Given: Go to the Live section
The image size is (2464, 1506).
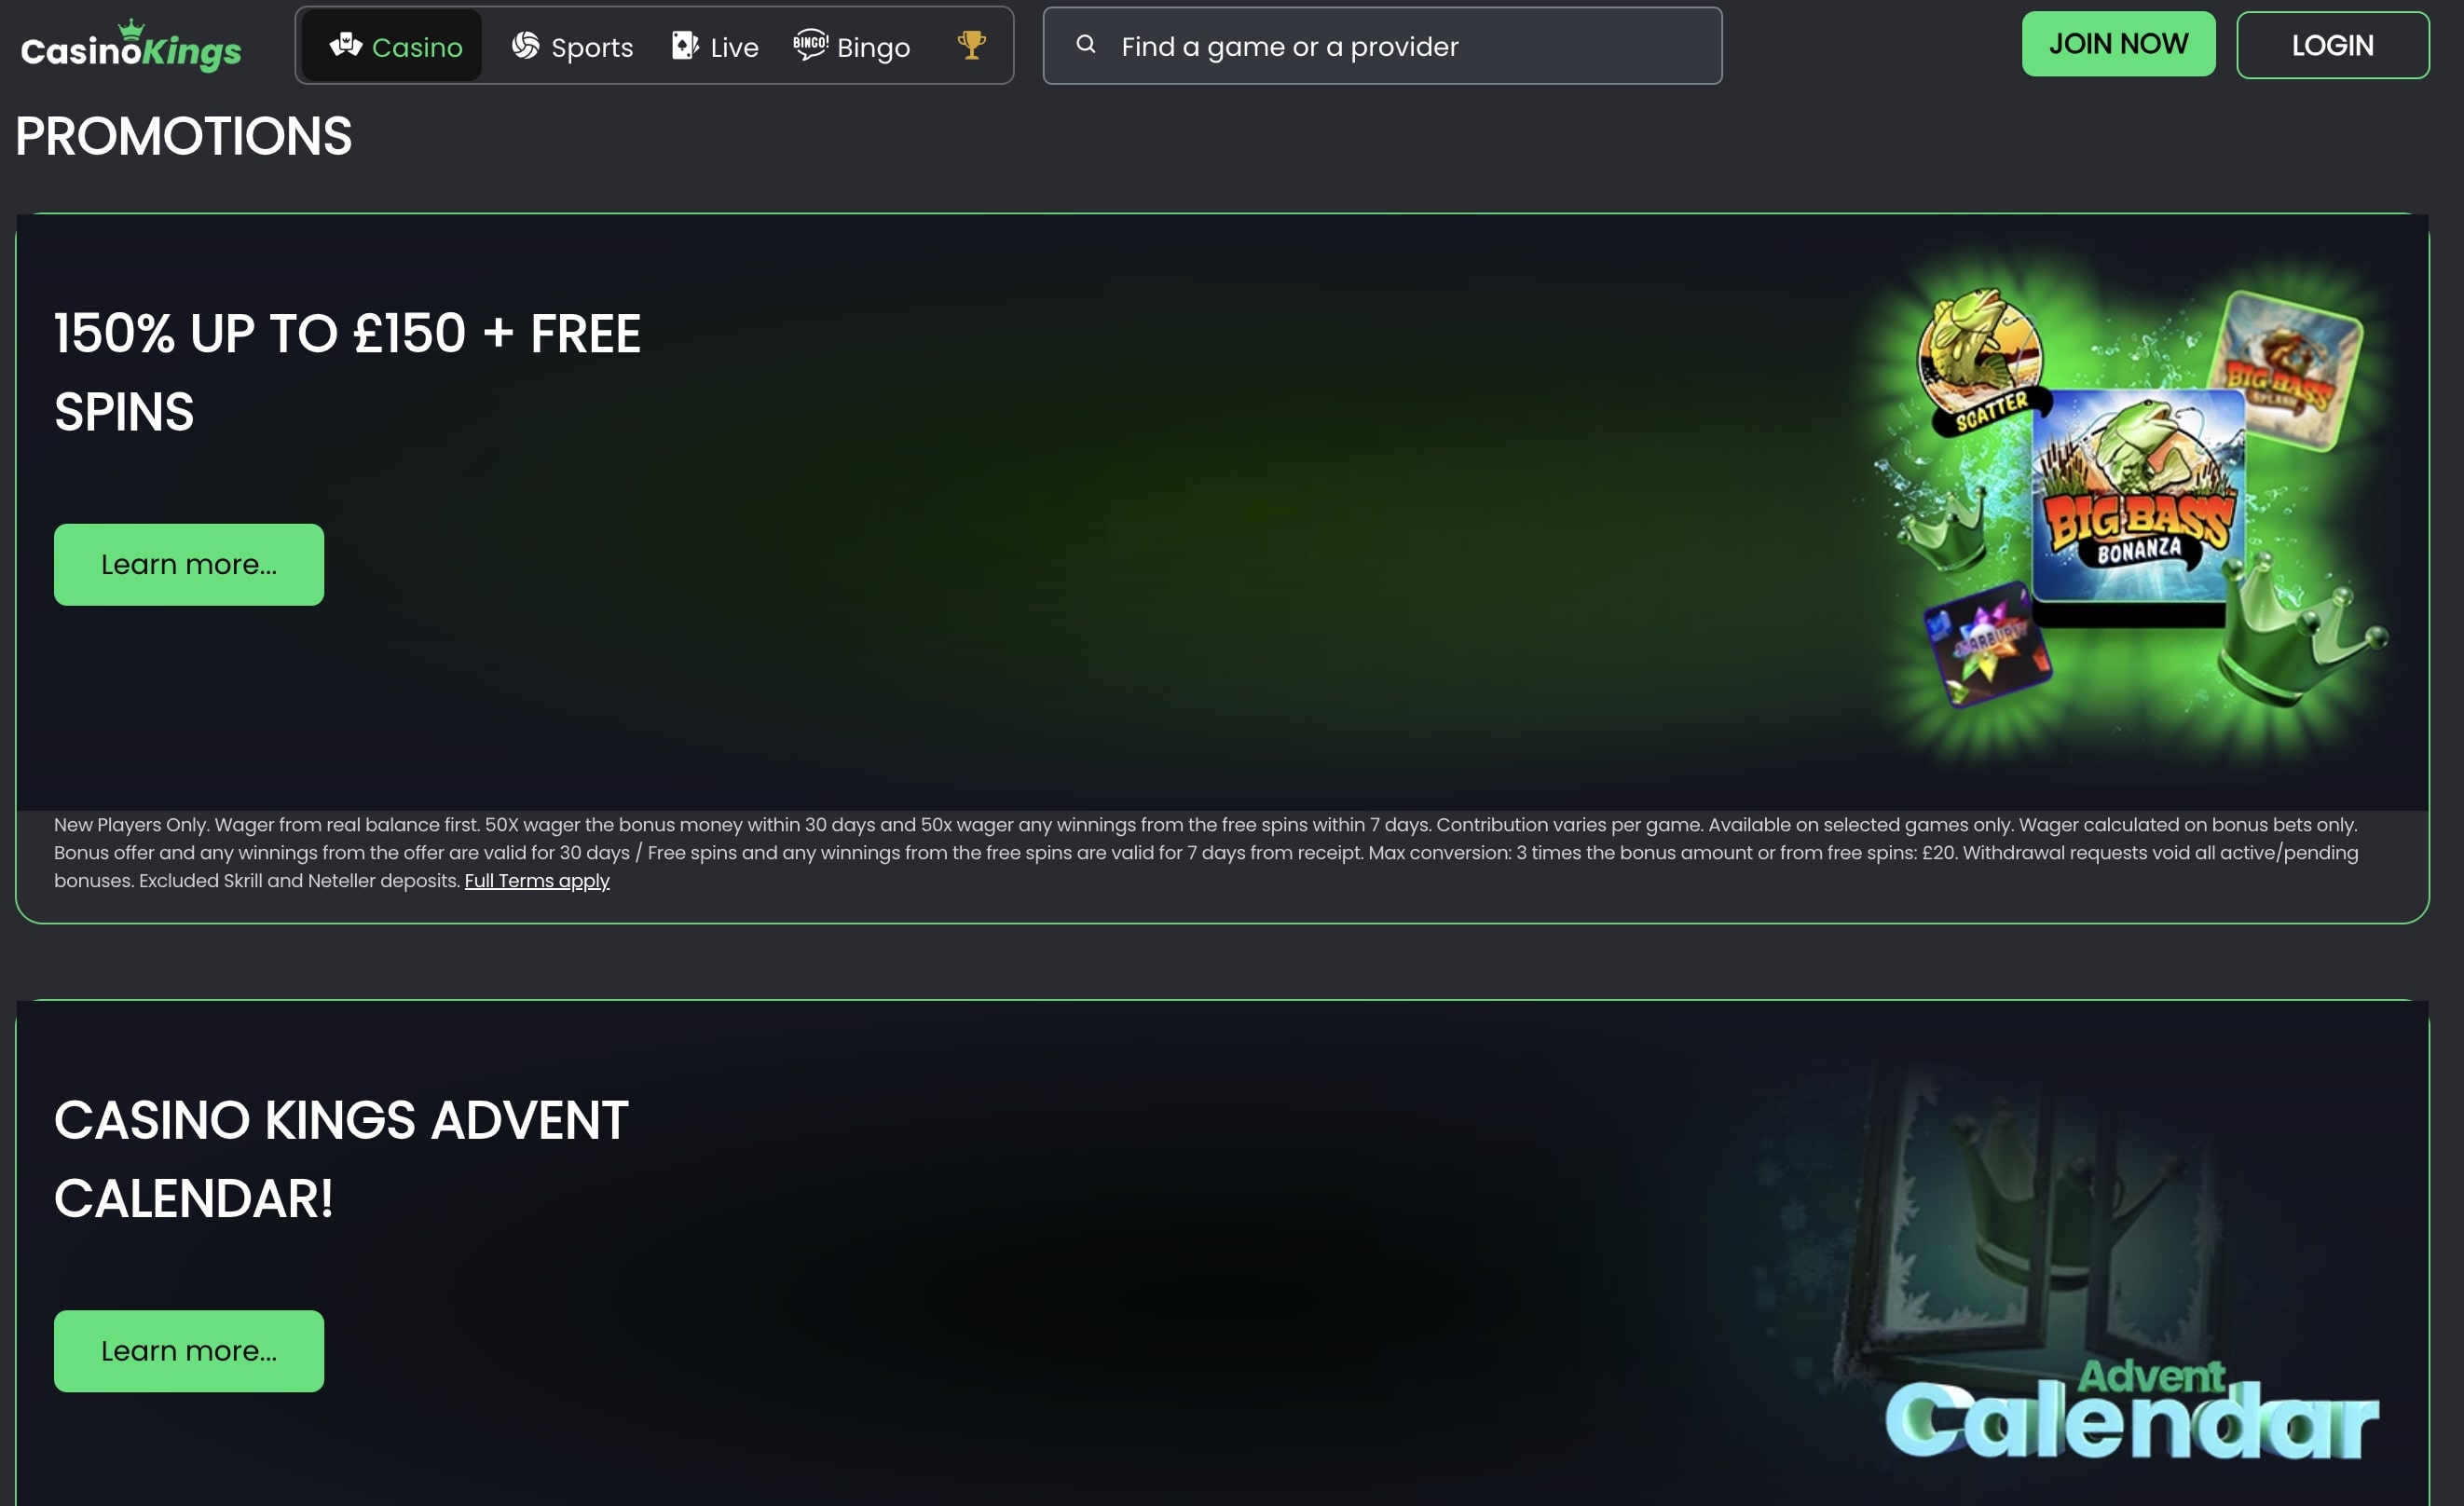Looking at the screenshot, I should point(715,46).
